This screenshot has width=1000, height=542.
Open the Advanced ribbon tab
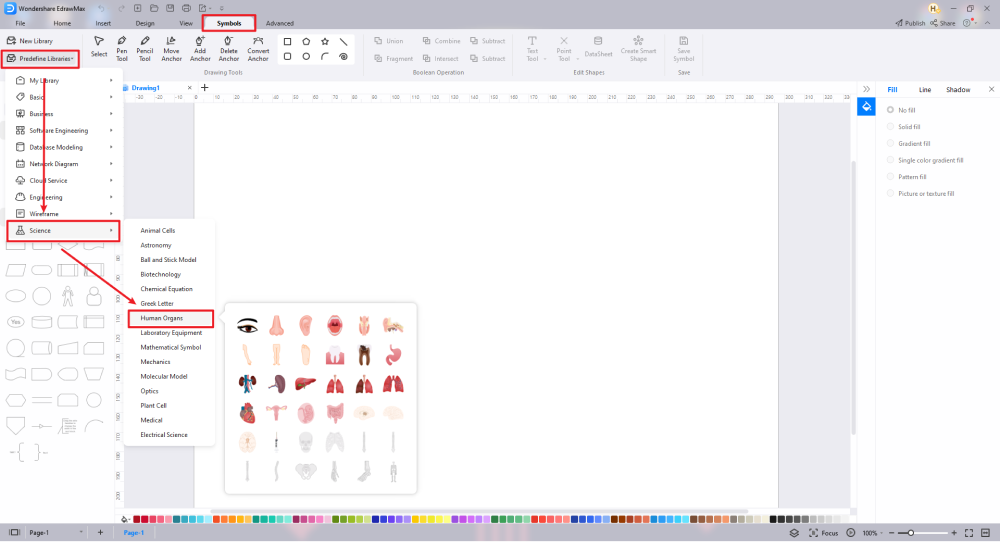pos(280,23)
